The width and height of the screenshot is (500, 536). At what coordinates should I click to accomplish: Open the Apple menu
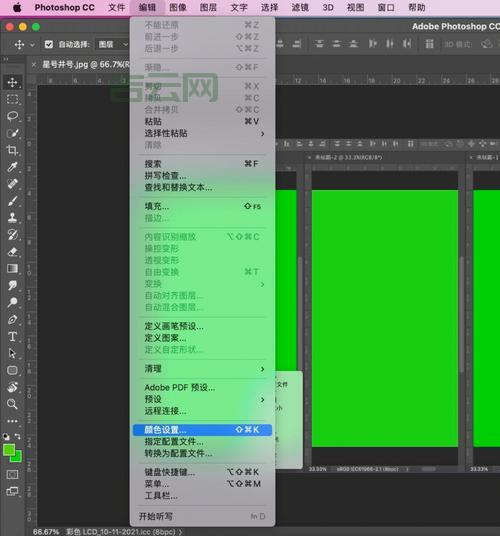click(17, 8)
